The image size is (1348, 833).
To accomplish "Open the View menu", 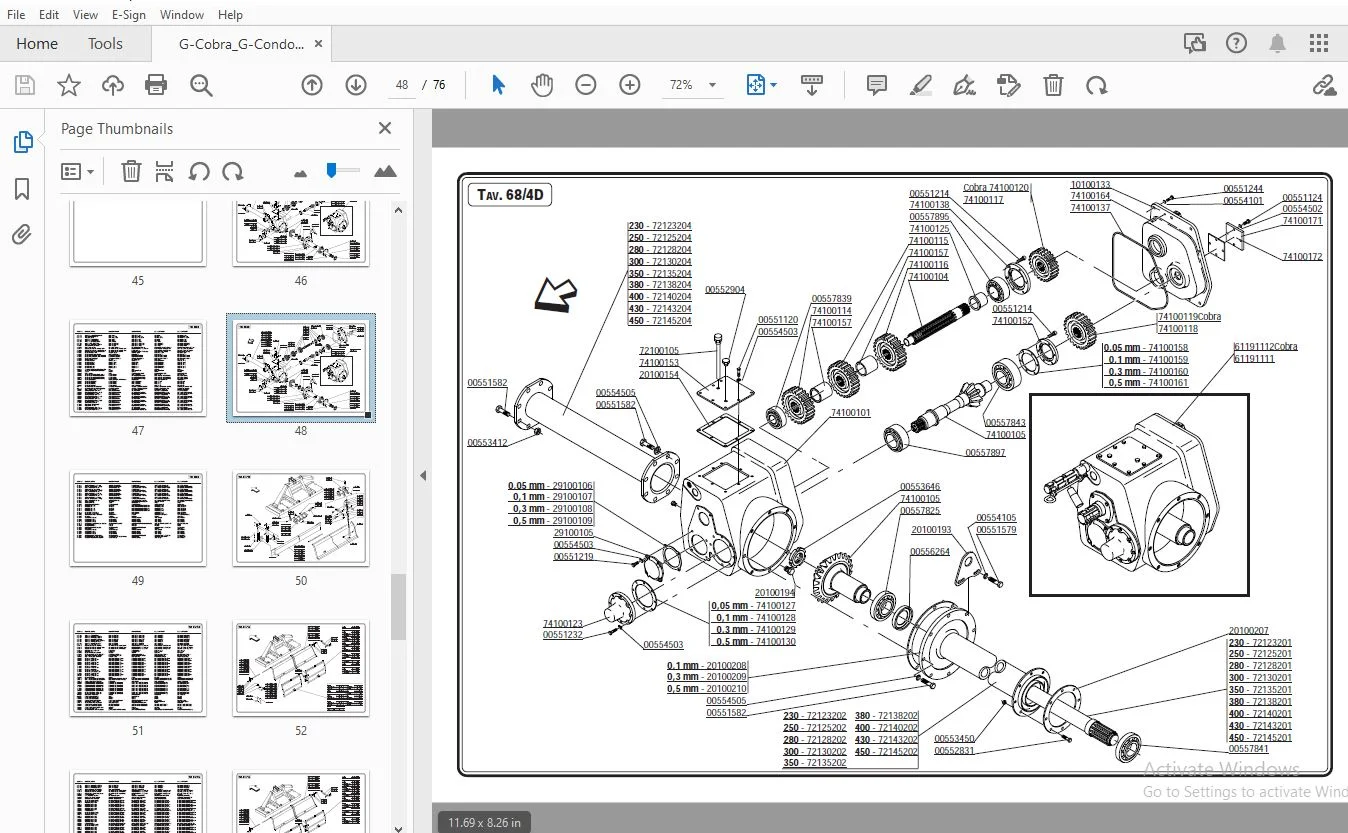I will 86,15.
